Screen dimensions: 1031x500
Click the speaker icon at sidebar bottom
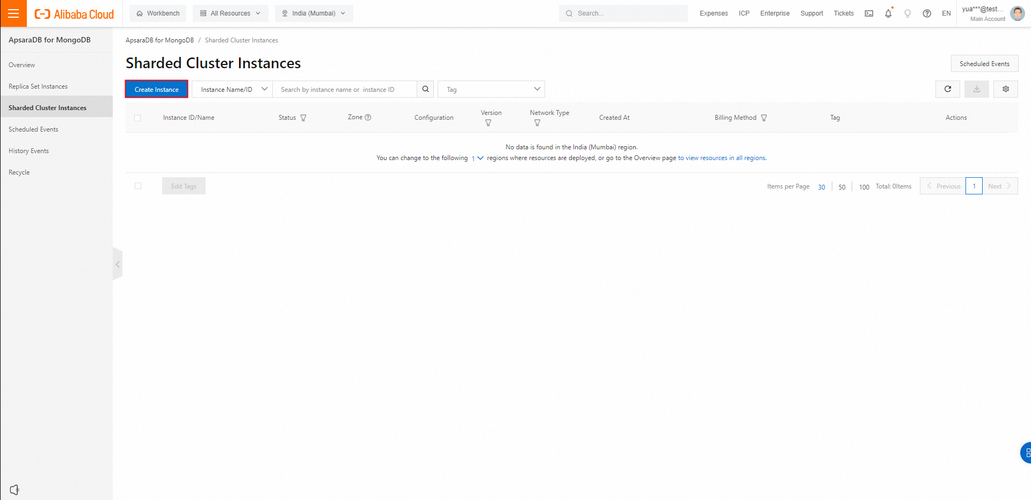pos(14,489)
